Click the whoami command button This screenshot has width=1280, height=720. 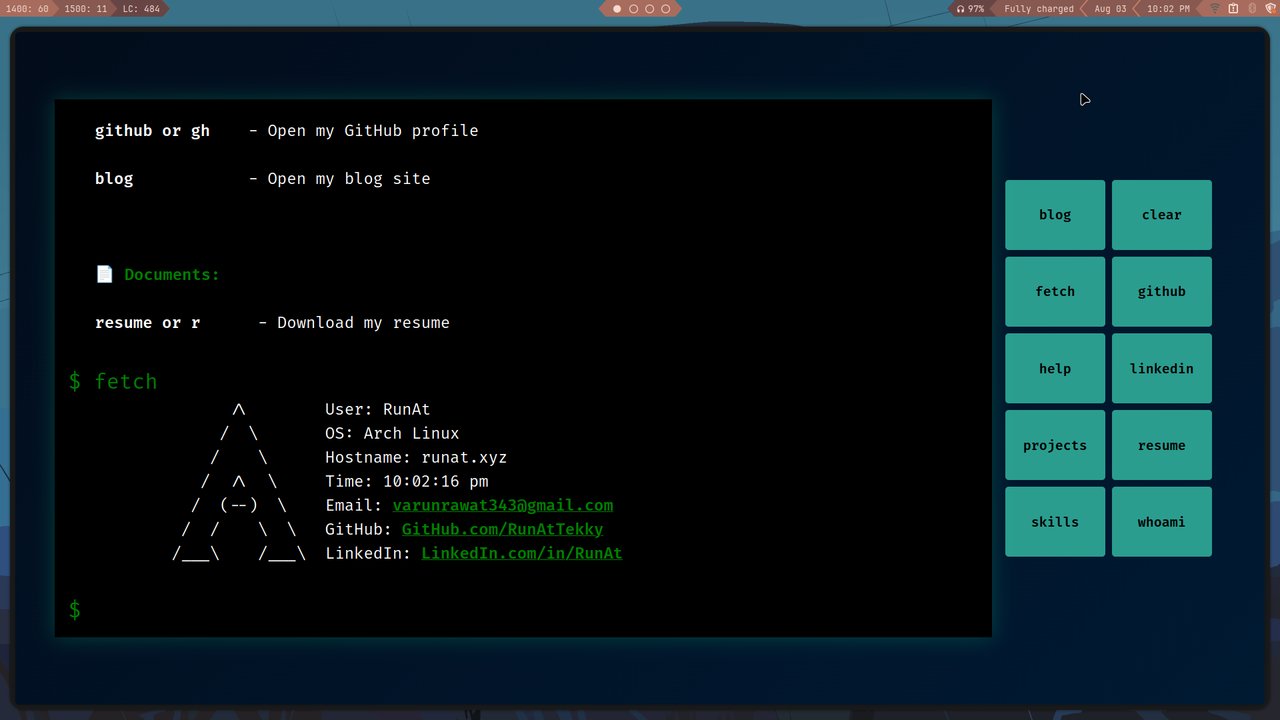pos(1162,522)
